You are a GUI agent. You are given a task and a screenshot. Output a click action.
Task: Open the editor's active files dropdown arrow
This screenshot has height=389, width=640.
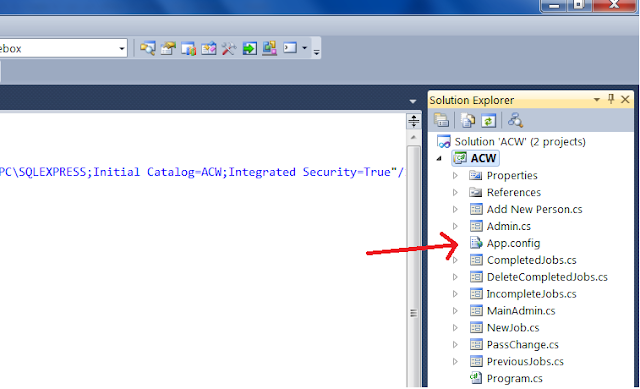pos(413,101)
